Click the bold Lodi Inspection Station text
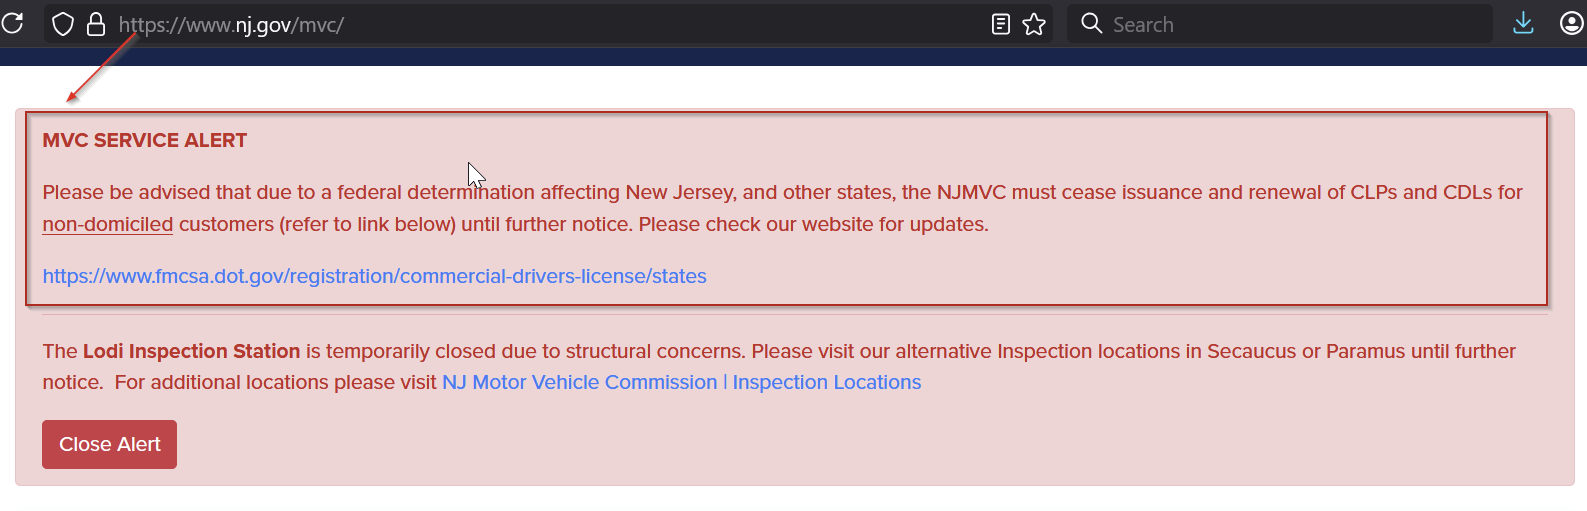Screen dimensions: 1587x511 [x=191, y=351]
